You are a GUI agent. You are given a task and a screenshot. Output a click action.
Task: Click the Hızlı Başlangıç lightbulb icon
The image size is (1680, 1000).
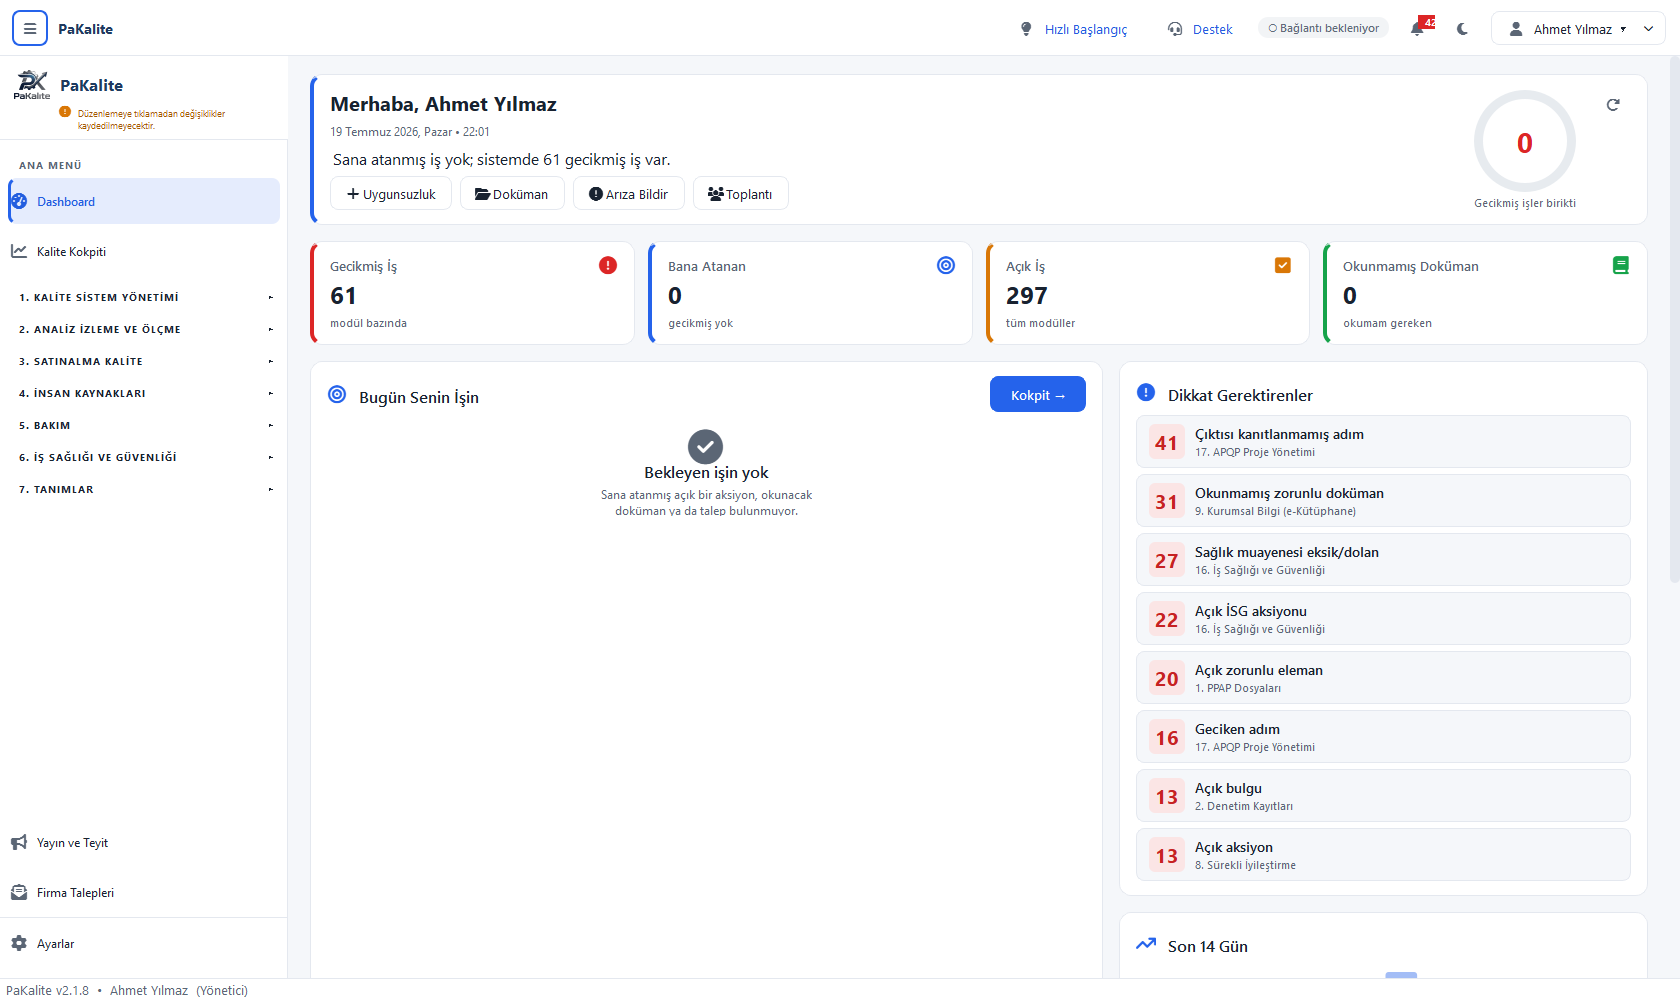[1026, 29]
